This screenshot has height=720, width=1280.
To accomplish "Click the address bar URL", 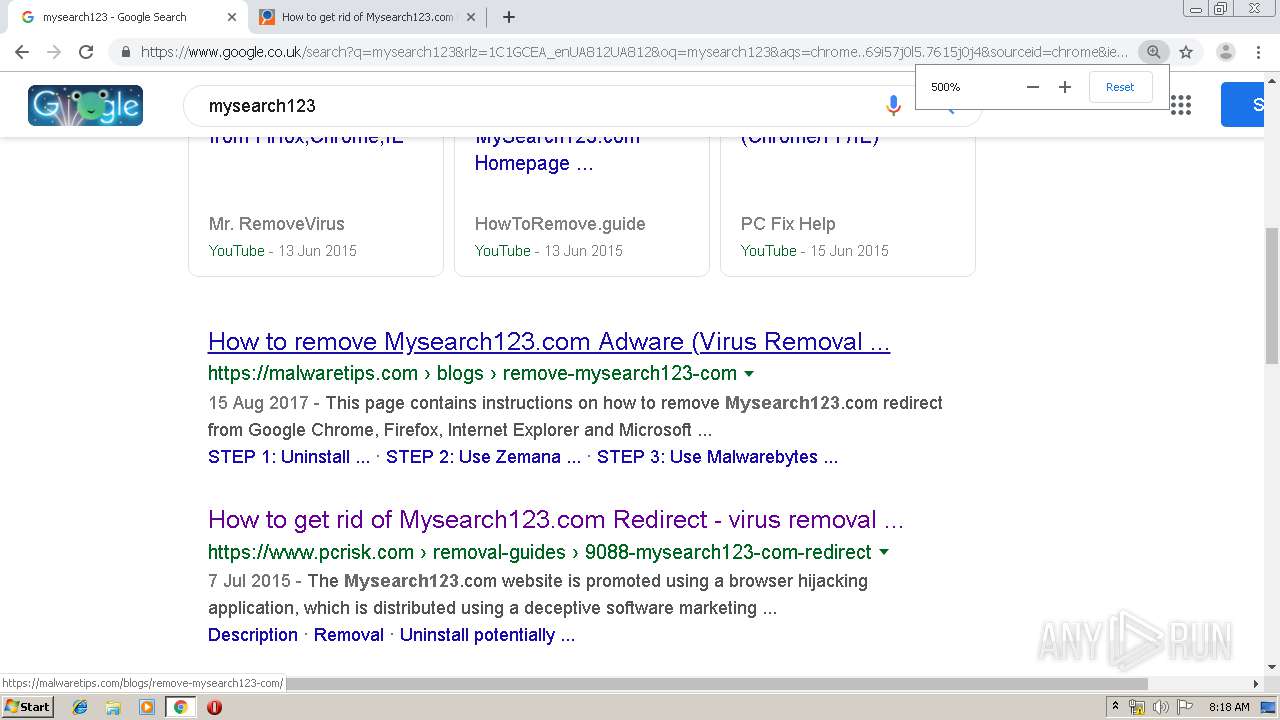I will (634, 52).
